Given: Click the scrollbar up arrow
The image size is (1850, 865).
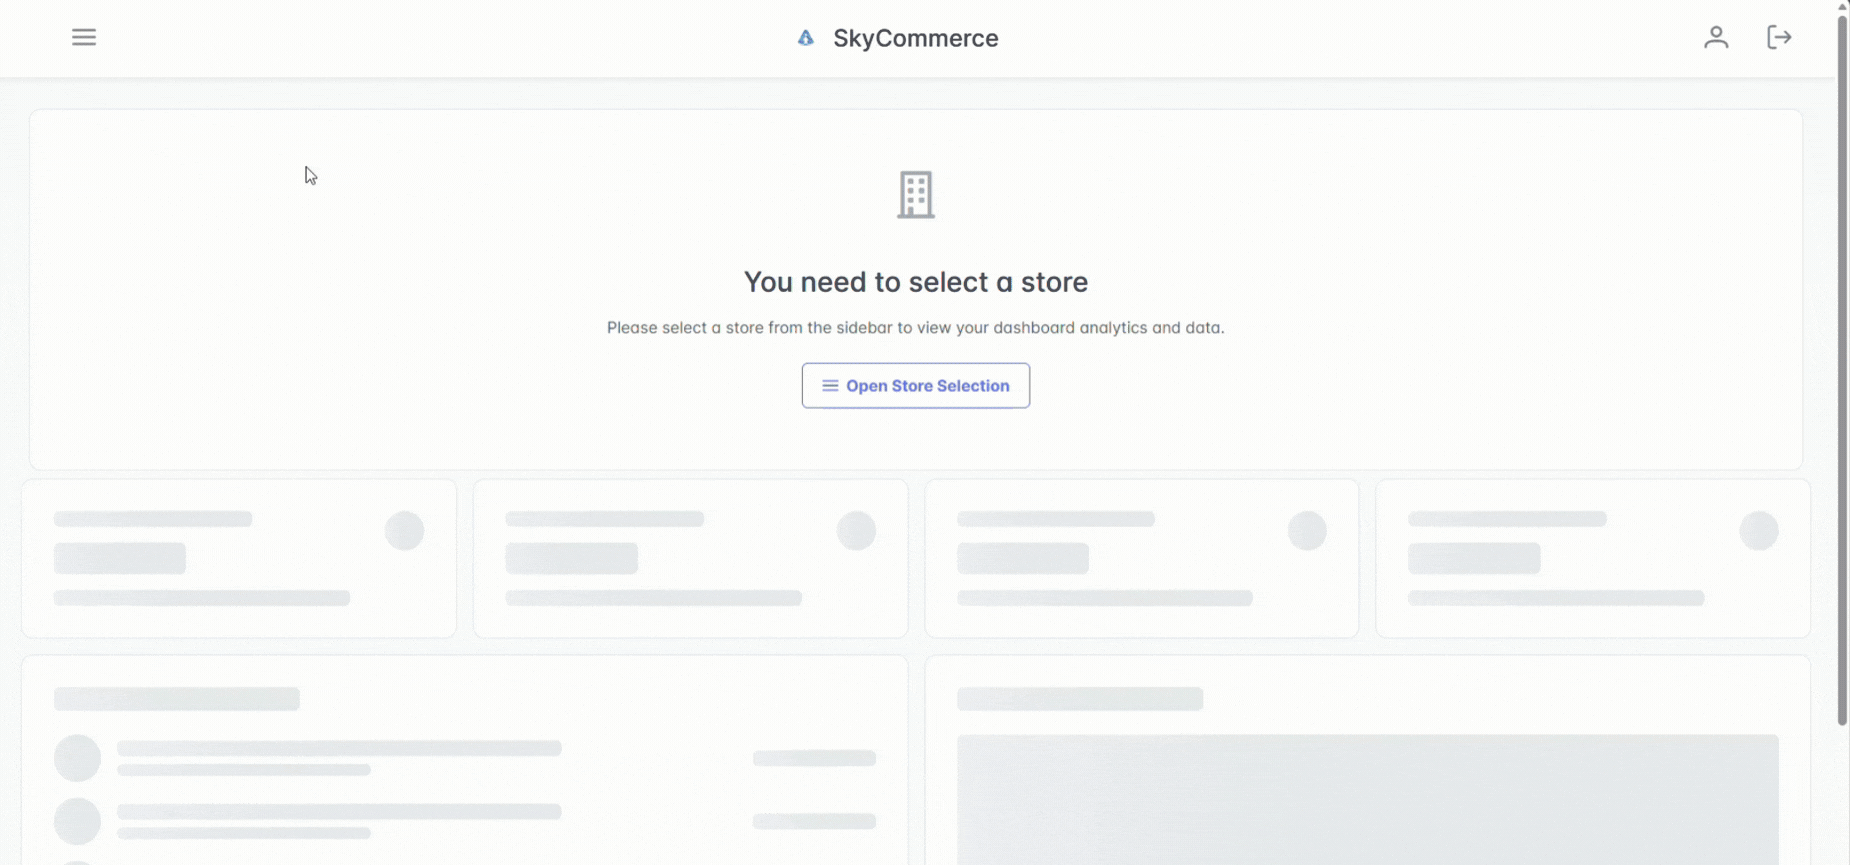Looking at the screenshot, I should coord(1842,6).
